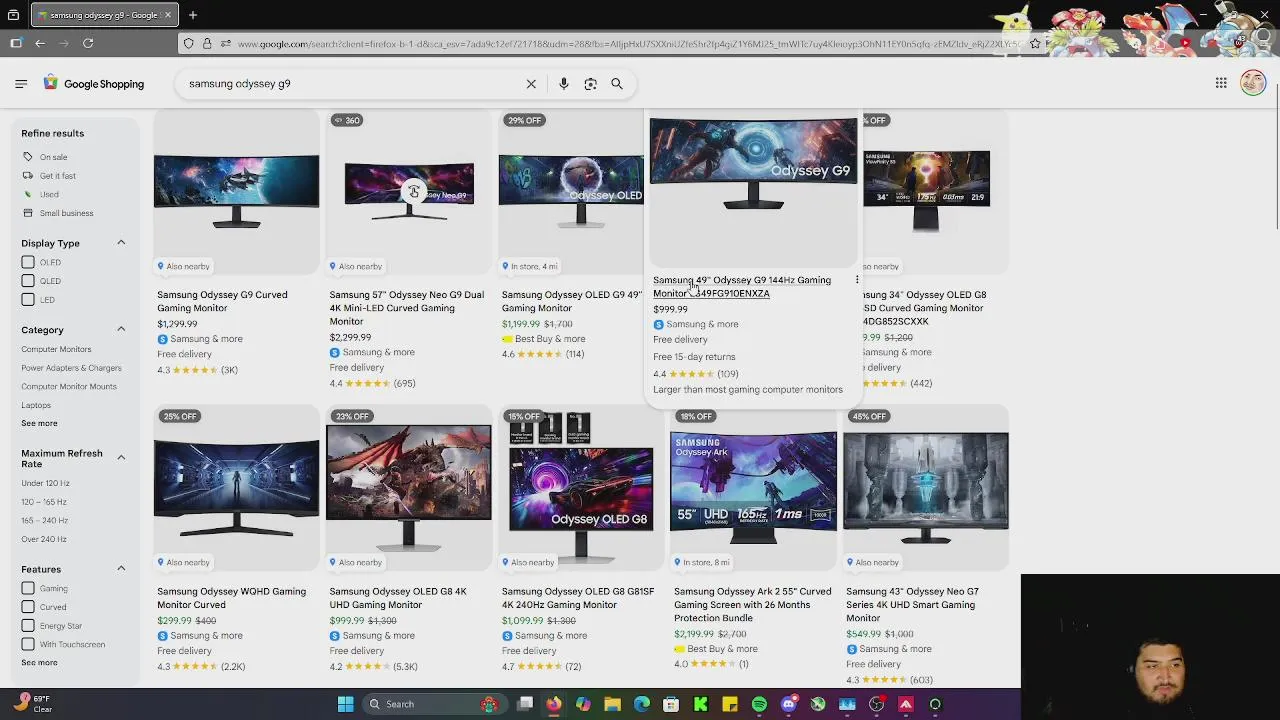
Task: Start voice search with microphone icon
Action: pos(564,84)
